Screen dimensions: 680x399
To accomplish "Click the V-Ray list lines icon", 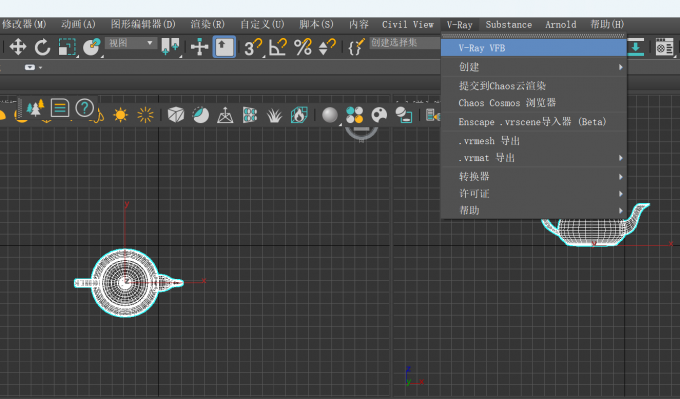I will pyautogui.click(x=60, y=108).
